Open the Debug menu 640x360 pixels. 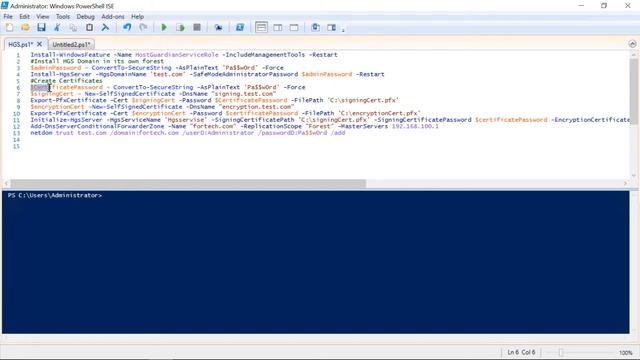(x=85, y=17)
